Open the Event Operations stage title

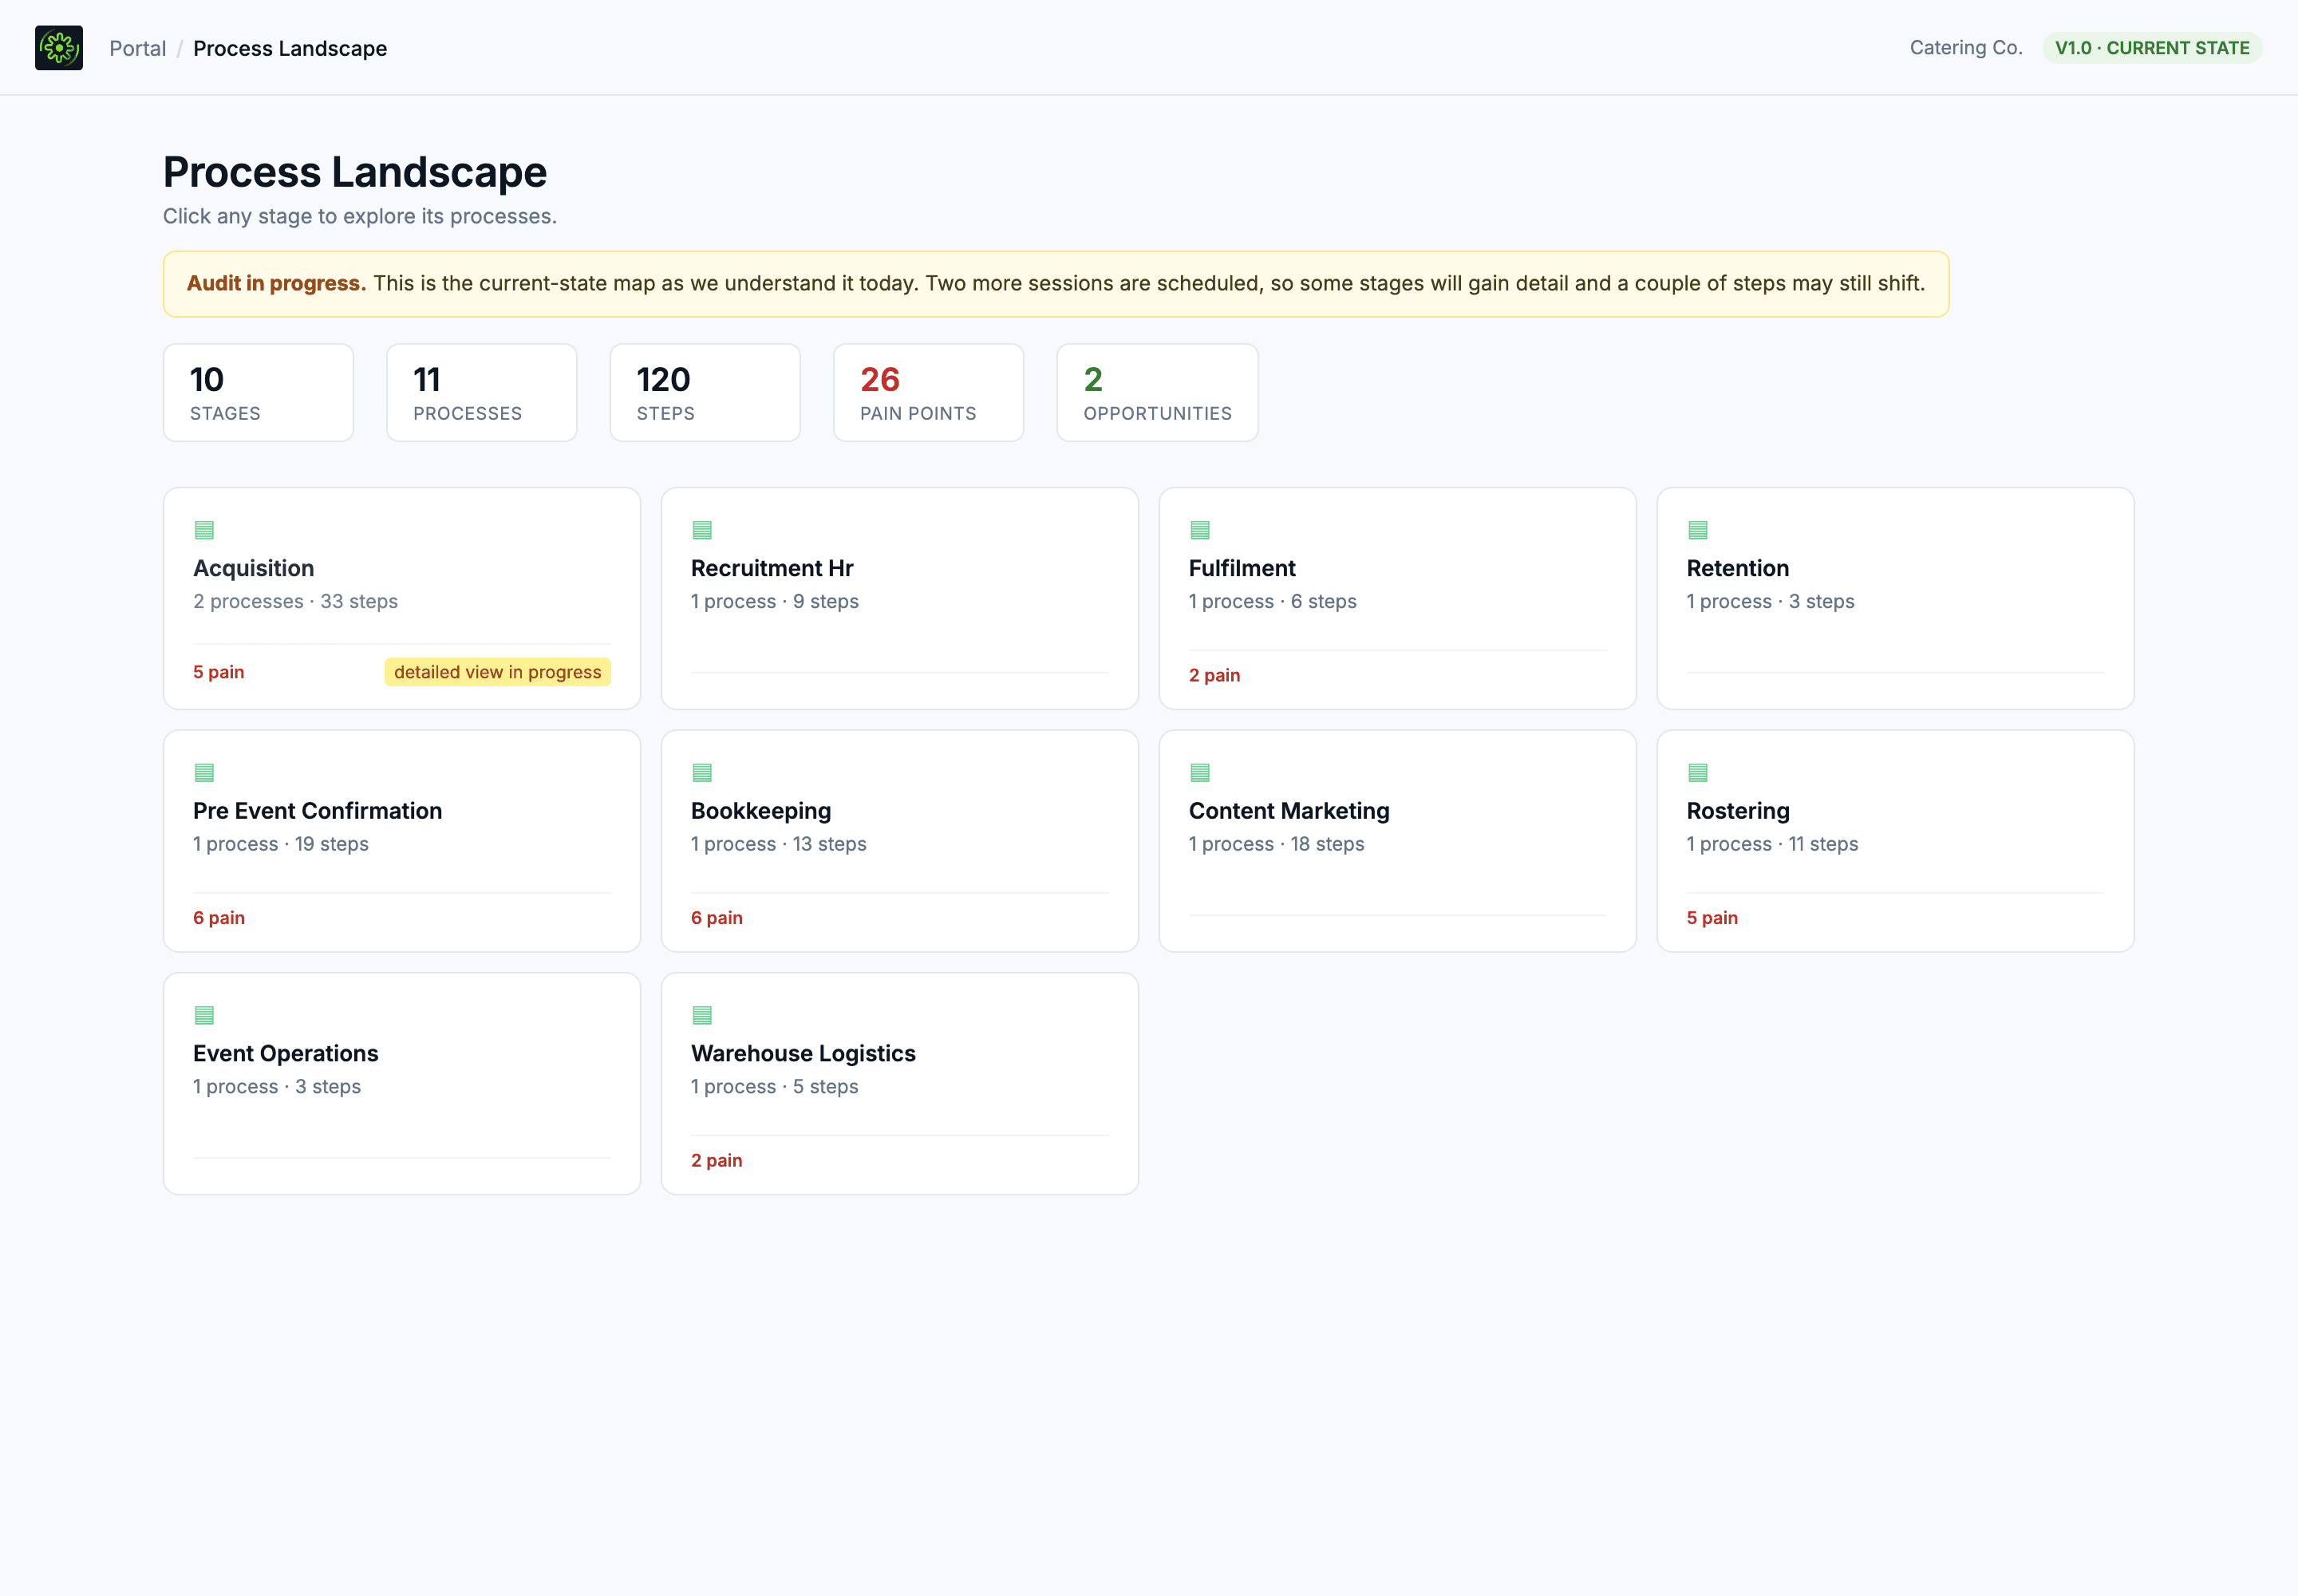(285, 1053)
